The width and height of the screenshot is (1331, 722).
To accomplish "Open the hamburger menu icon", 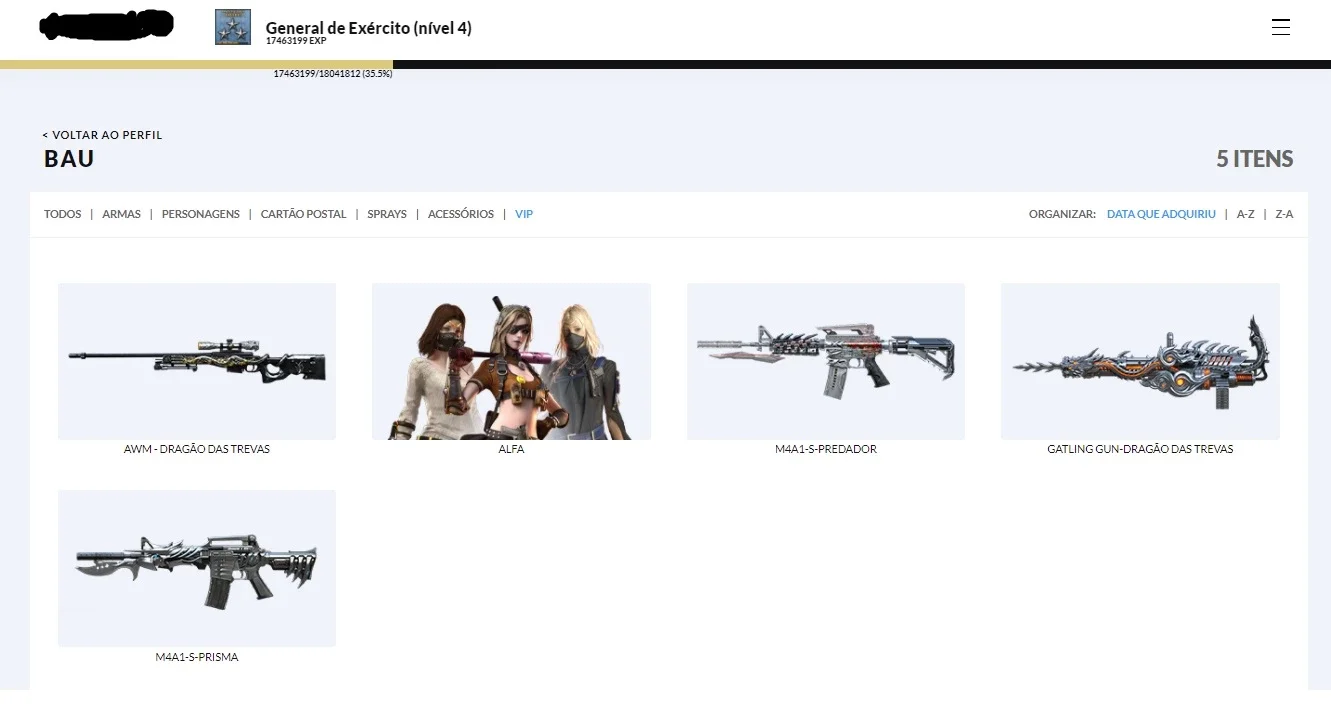I will 1280,27.
